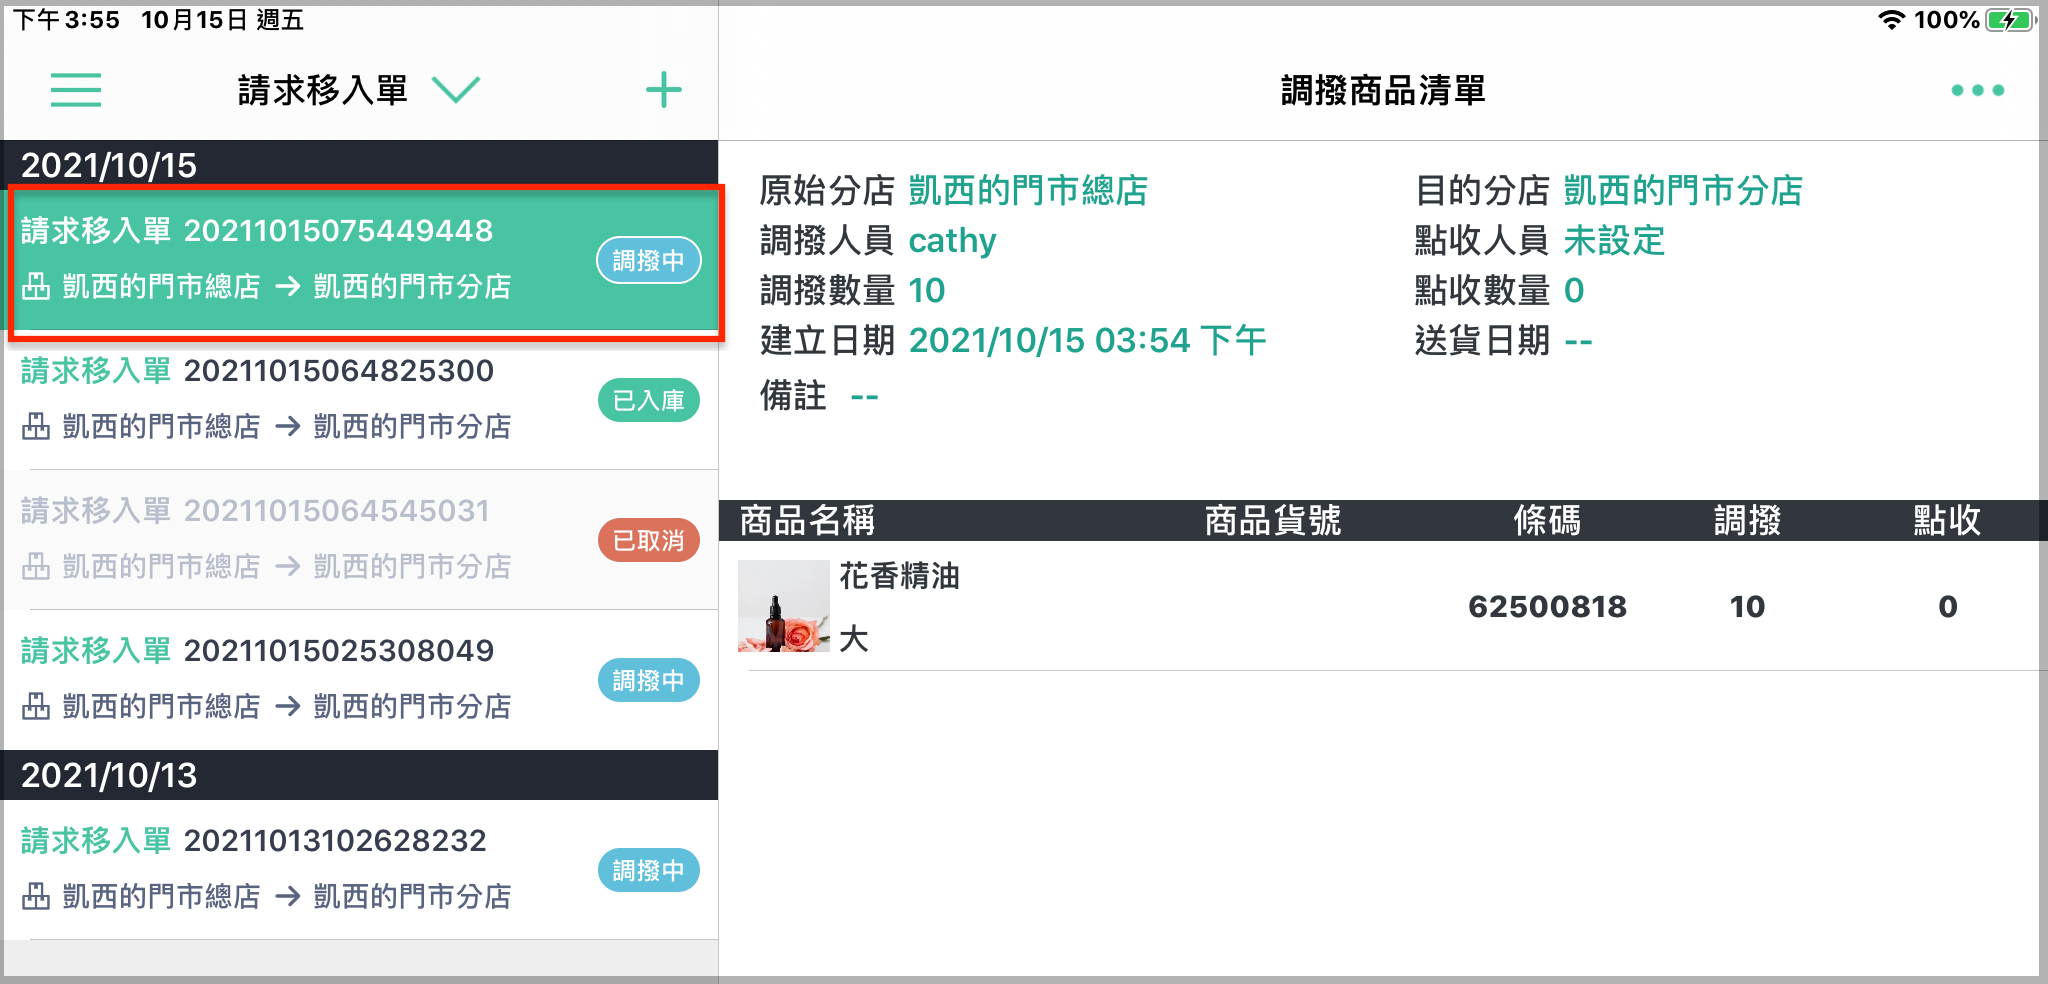The height and width of the screenshot is (984, 2048).
Task: Click store icon on request 20211015075449448 row
Action: point(36,287)
